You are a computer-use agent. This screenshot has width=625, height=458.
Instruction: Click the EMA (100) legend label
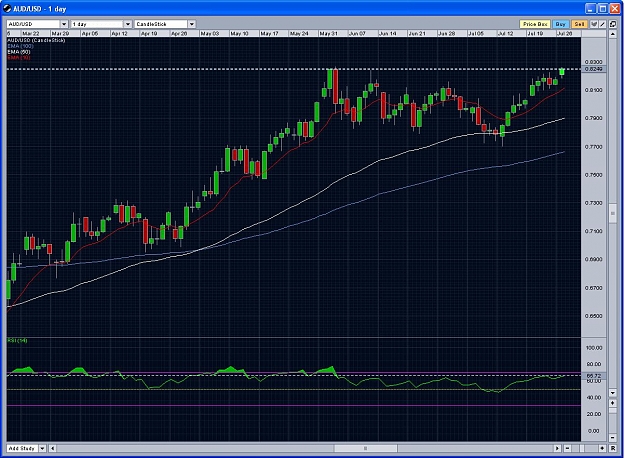[20, 46]
